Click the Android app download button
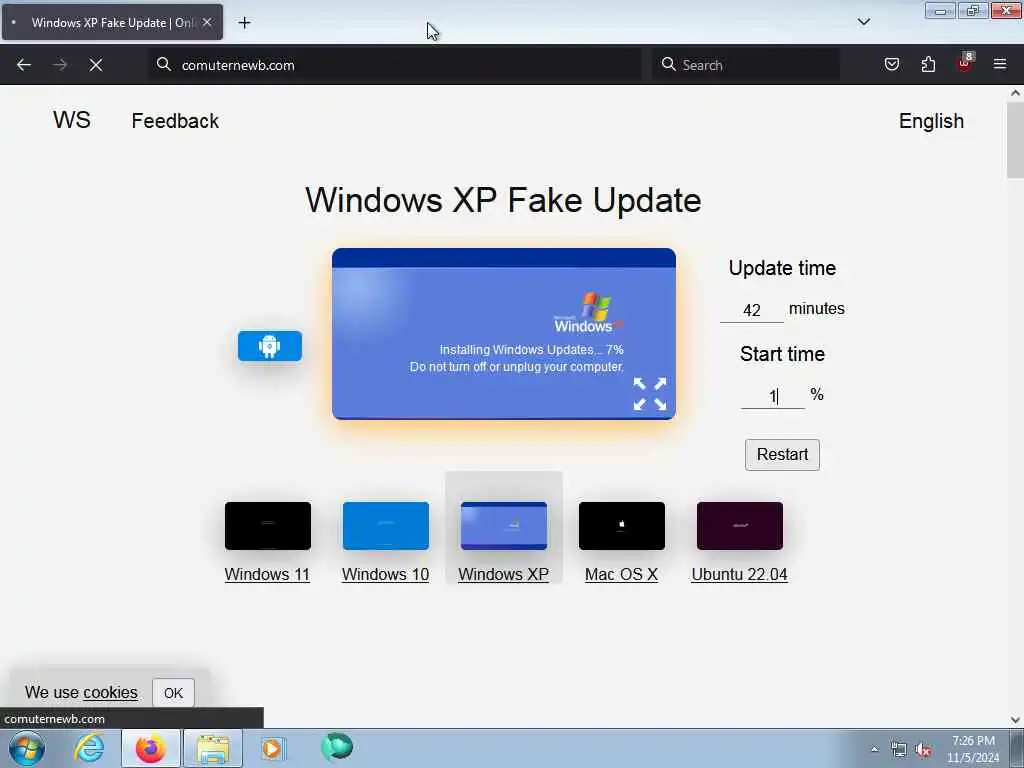 click(270, 346)
